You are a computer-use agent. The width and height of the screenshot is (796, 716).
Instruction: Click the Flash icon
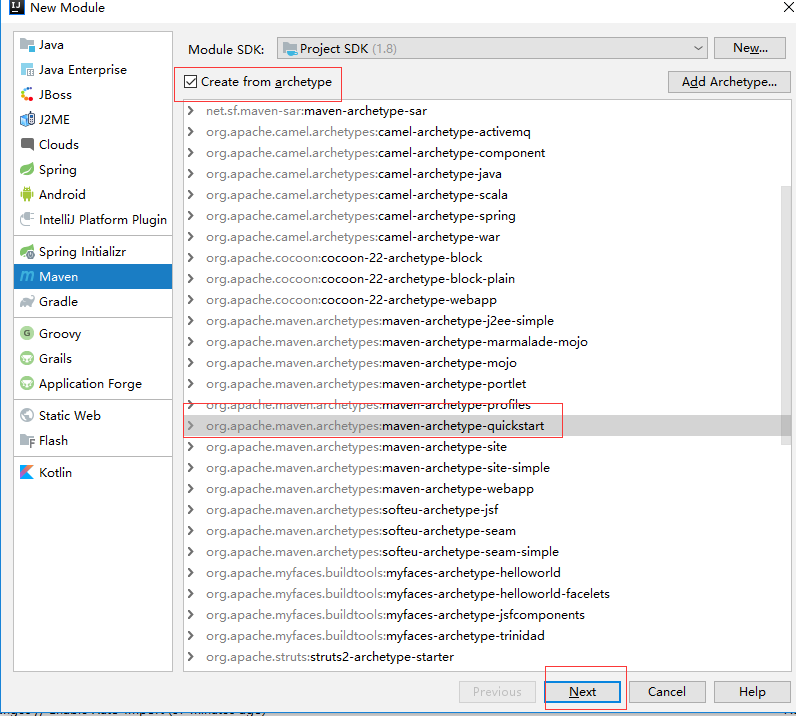click(27, 440)
